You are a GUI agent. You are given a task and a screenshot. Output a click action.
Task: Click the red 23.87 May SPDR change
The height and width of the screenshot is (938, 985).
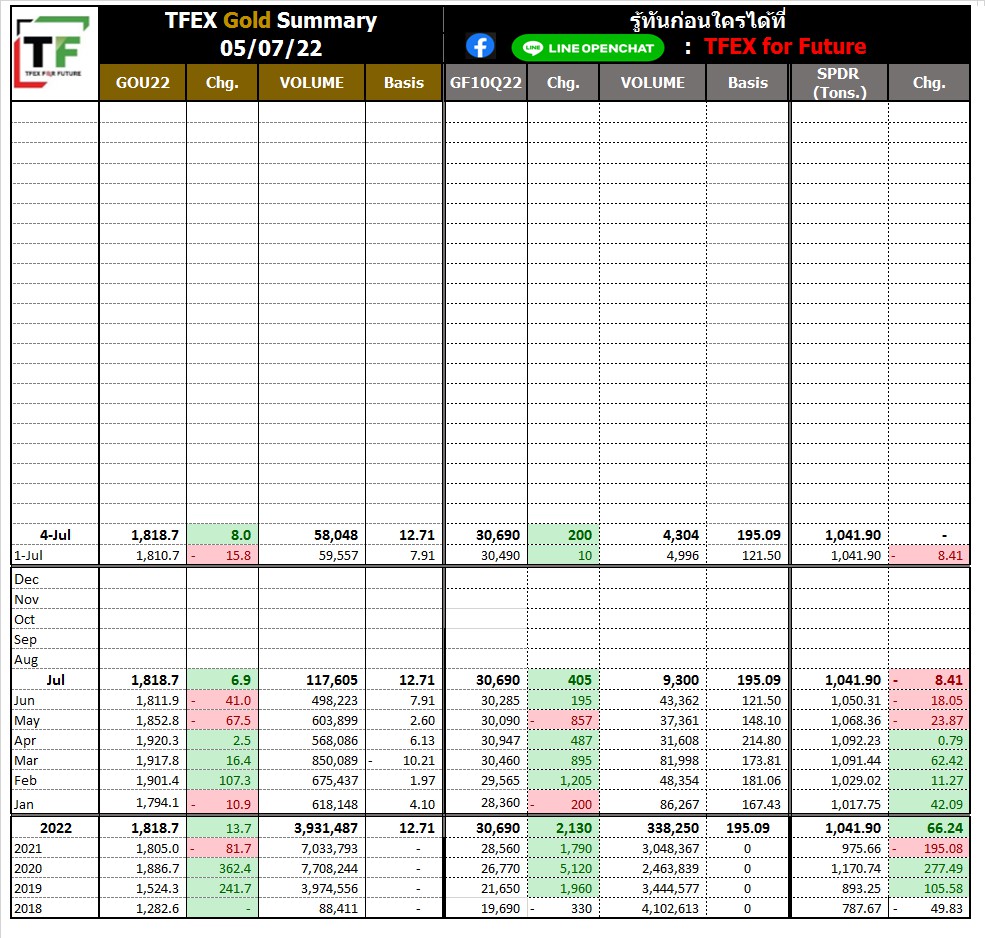pyautogui.click(x=928, y=721)
